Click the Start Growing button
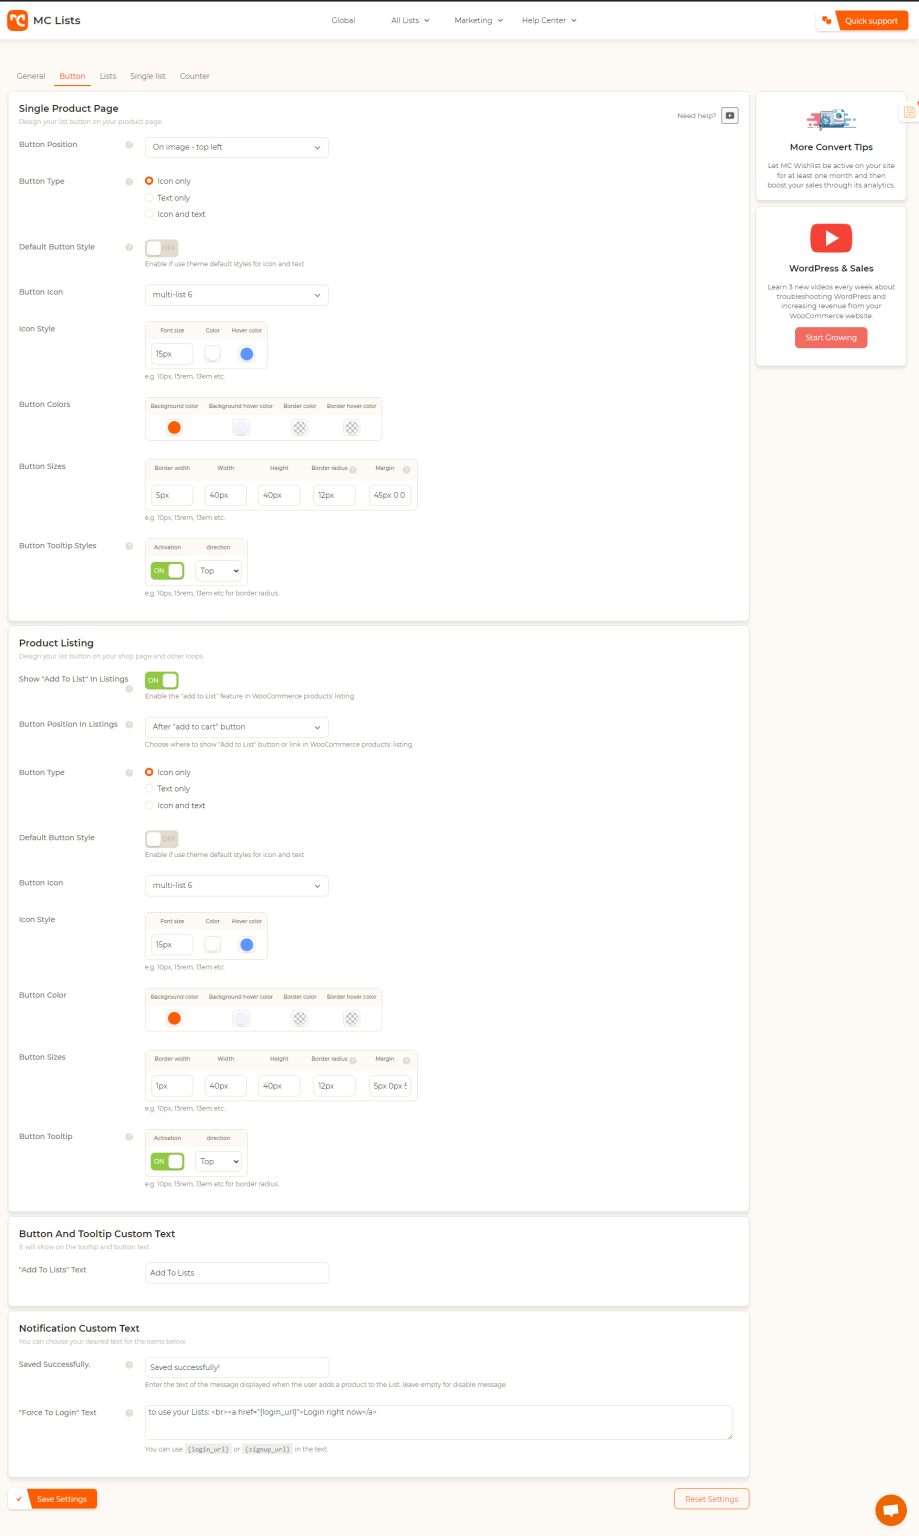The image size is (919, 1536). pos(831,338)
